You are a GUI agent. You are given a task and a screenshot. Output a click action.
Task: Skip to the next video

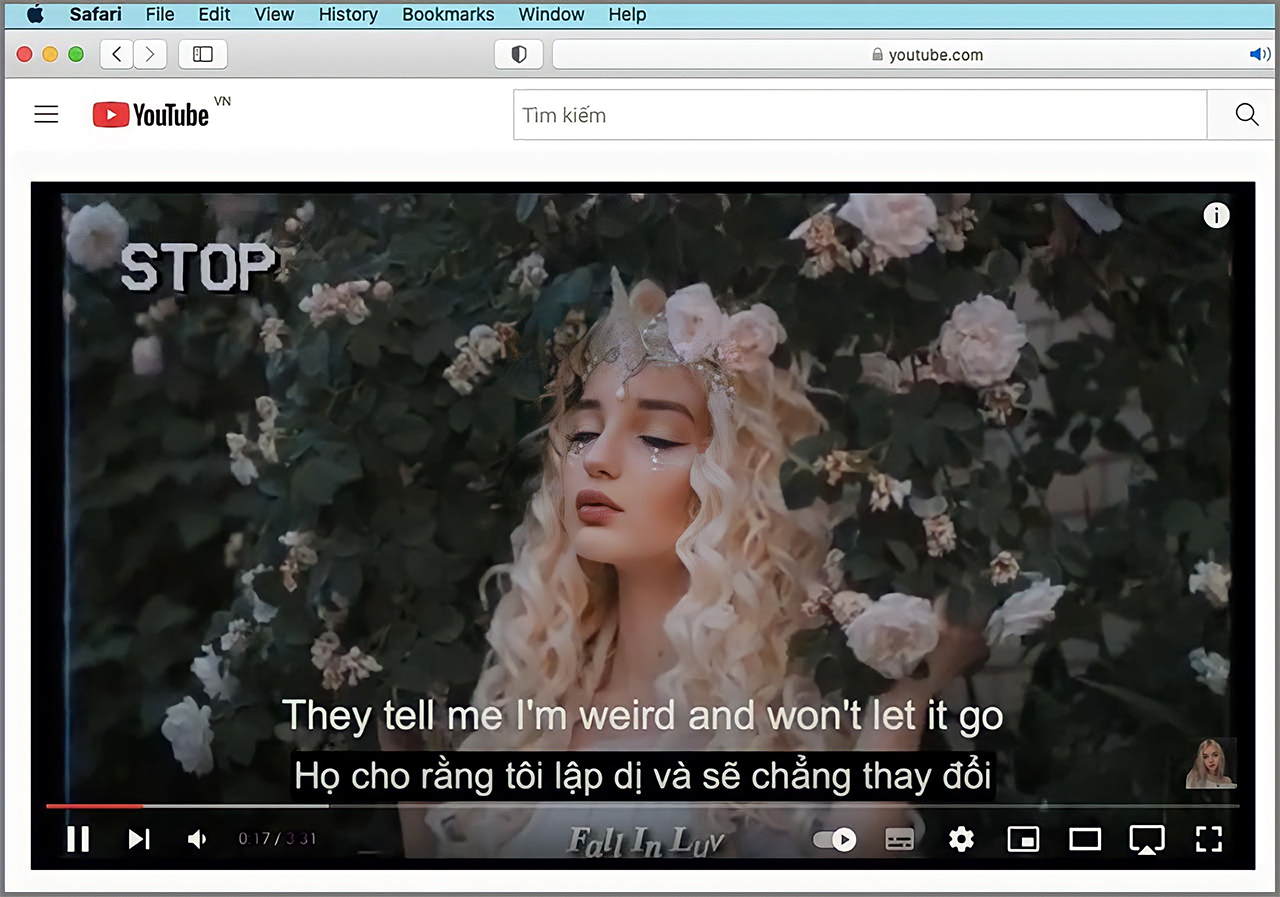(139, 839)
